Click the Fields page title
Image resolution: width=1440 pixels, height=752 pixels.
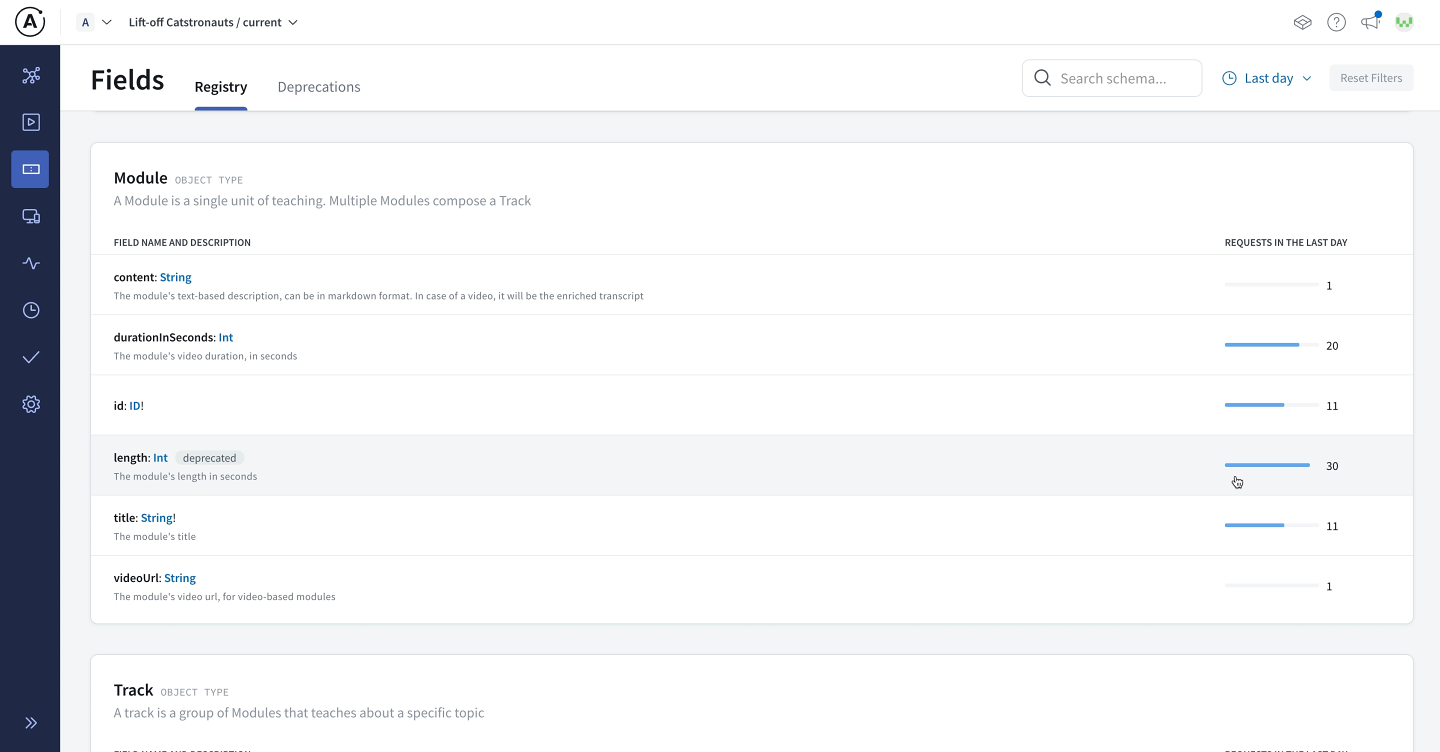(127, 80)
